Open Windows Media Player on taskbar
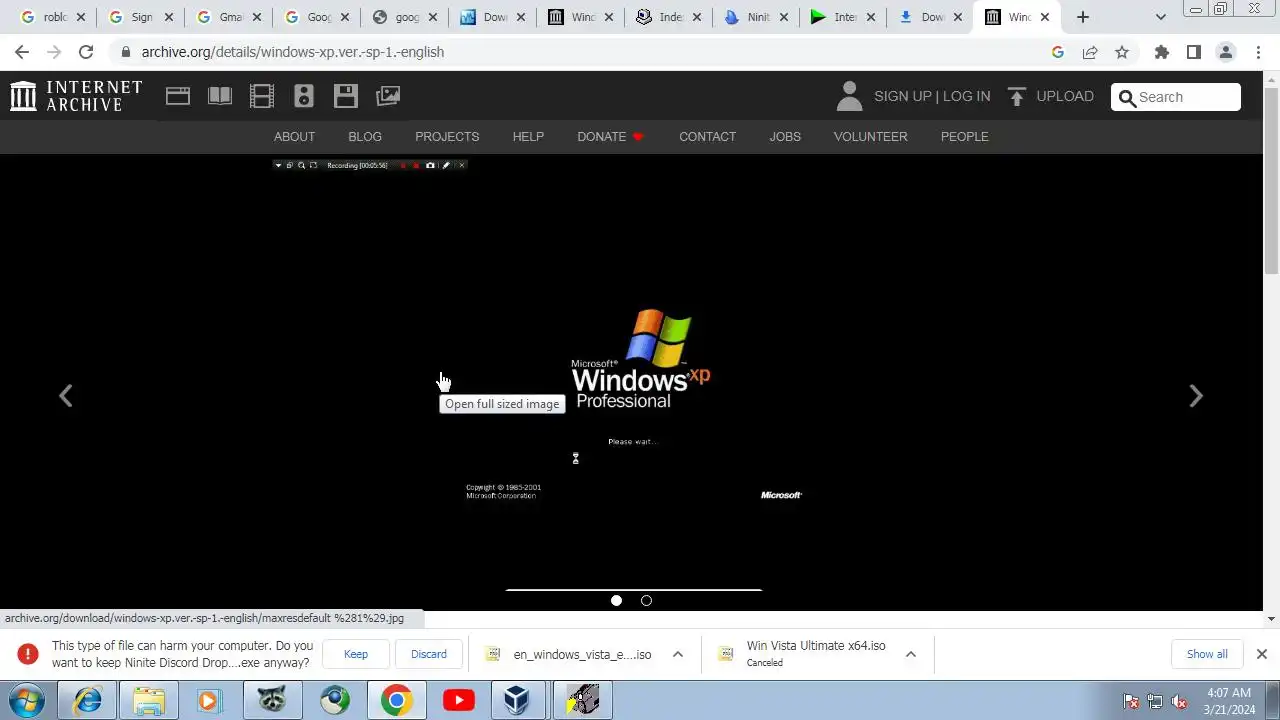 [x=208, y=700]
